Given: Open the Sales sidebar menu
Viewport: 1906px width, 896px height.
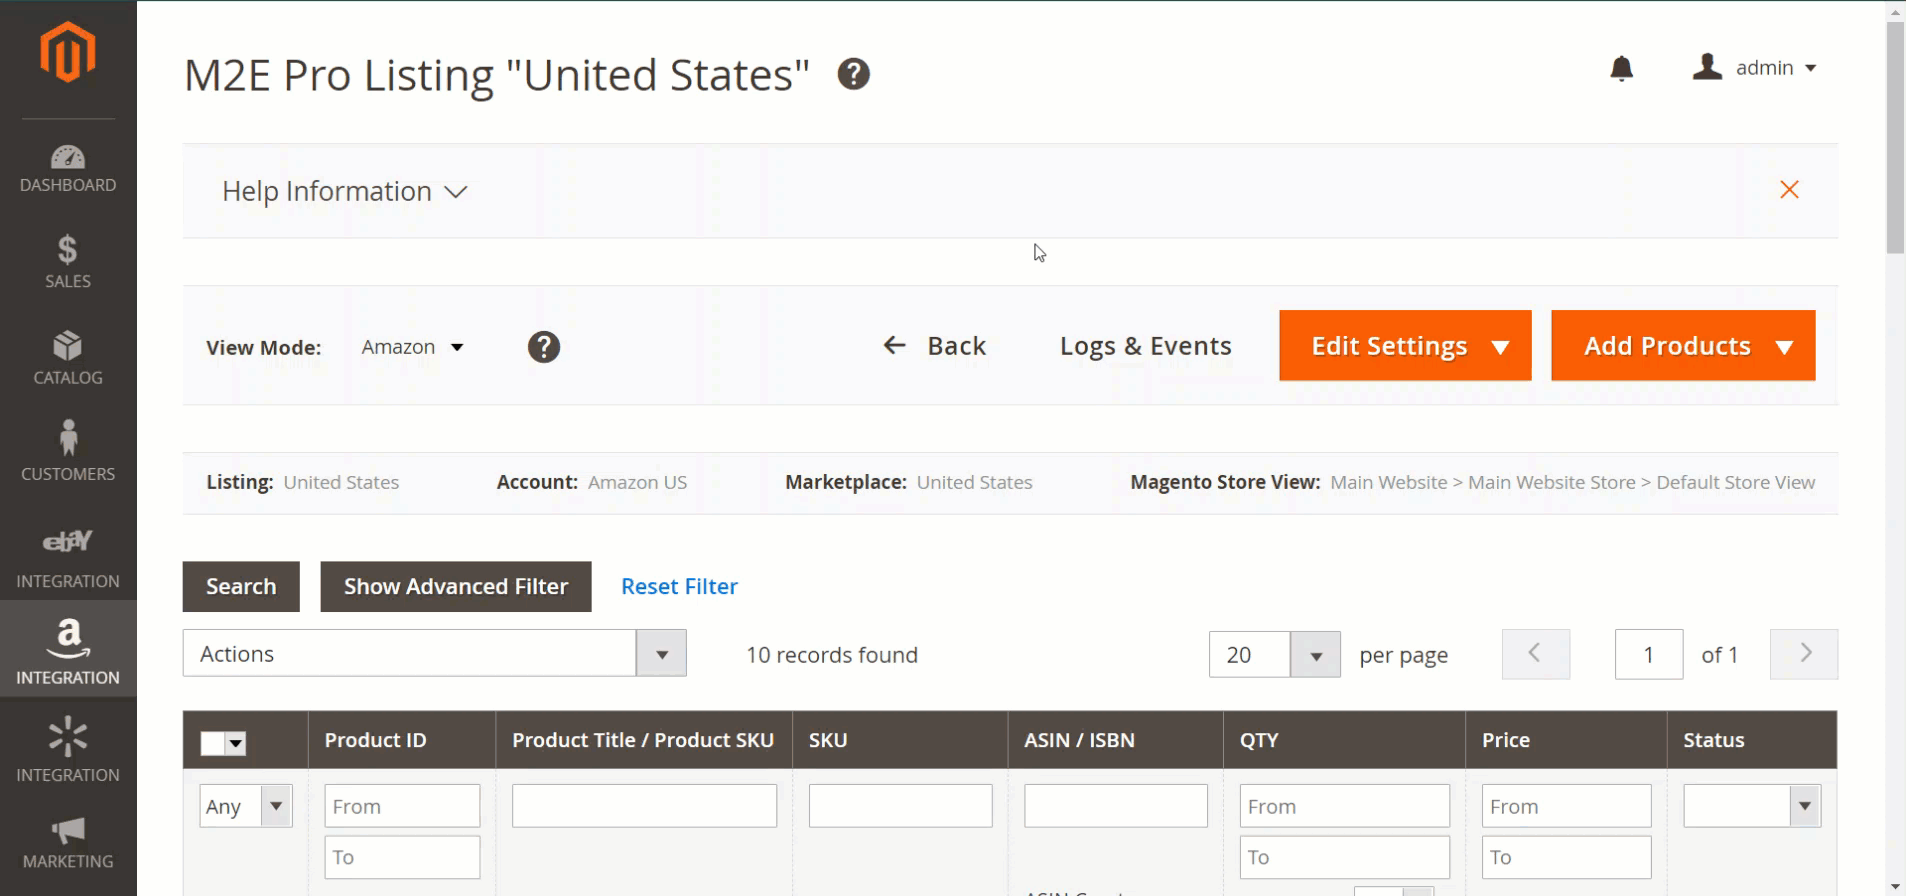Looking at the screenshot, I should [x=68, y=262].
